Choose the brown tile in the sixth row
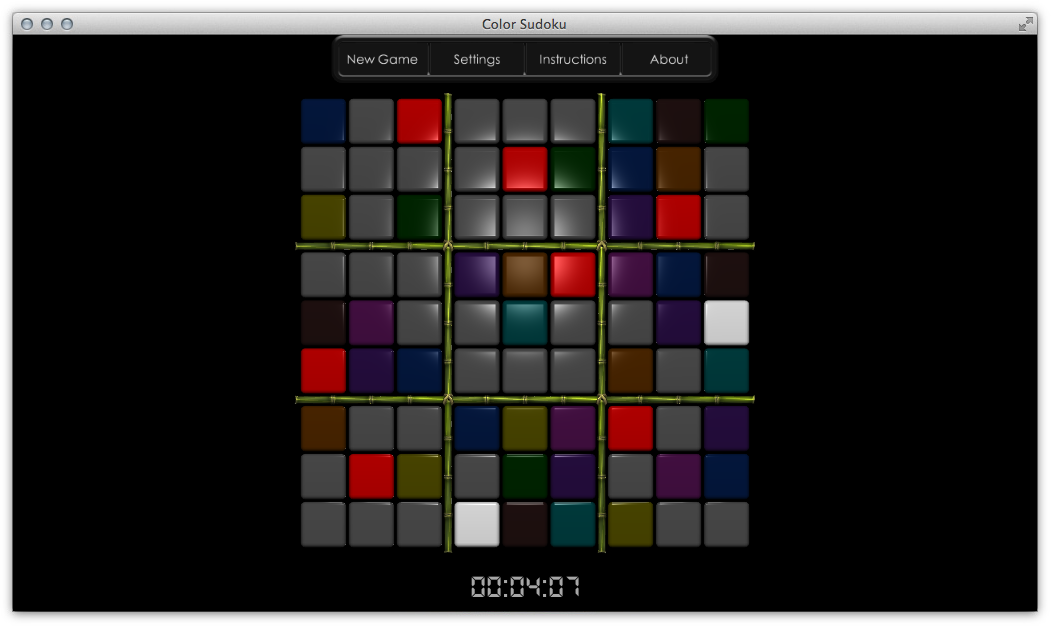1052x628 pixels. (x=631, y=371)
